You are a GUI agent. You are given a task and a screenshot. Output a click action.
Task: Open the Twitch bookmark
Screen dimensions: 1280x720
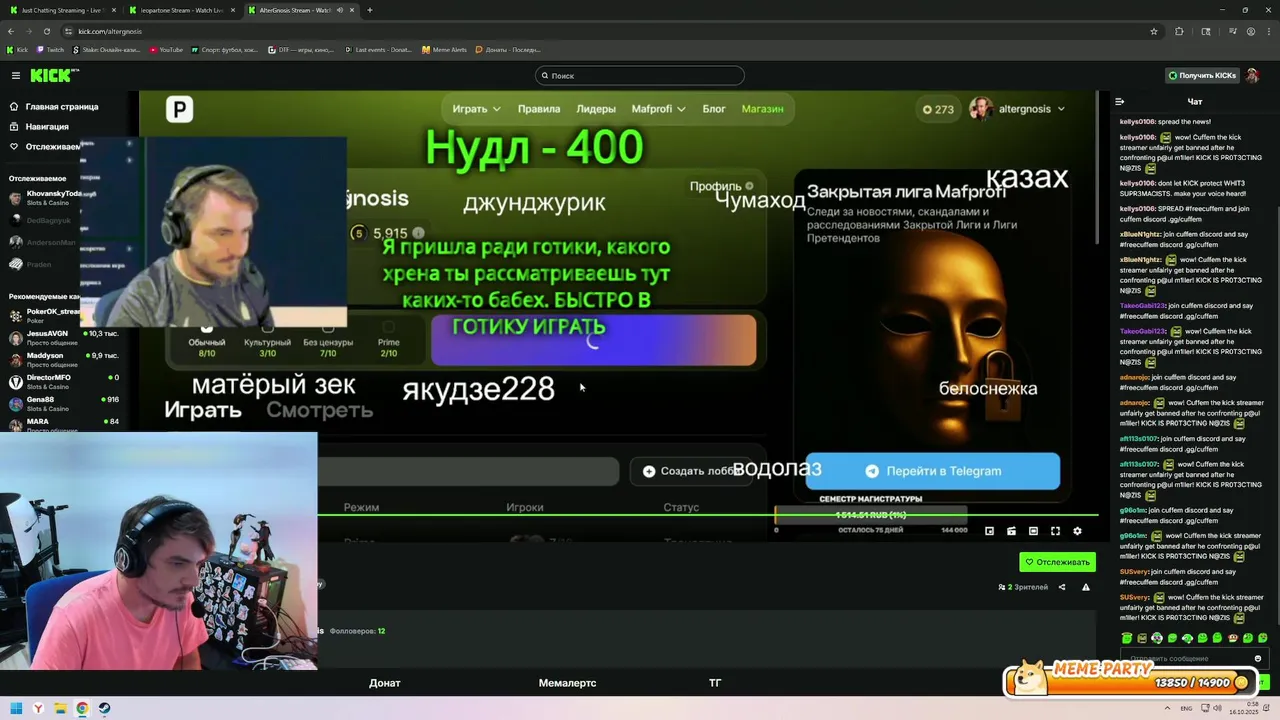(50, 49)
